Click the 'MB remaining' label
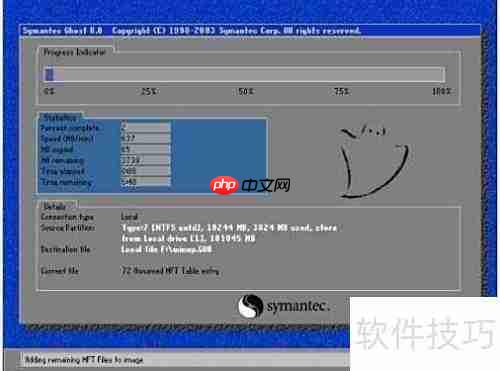Viewport: 500px width, 371px height. click(x=62, y=160)
